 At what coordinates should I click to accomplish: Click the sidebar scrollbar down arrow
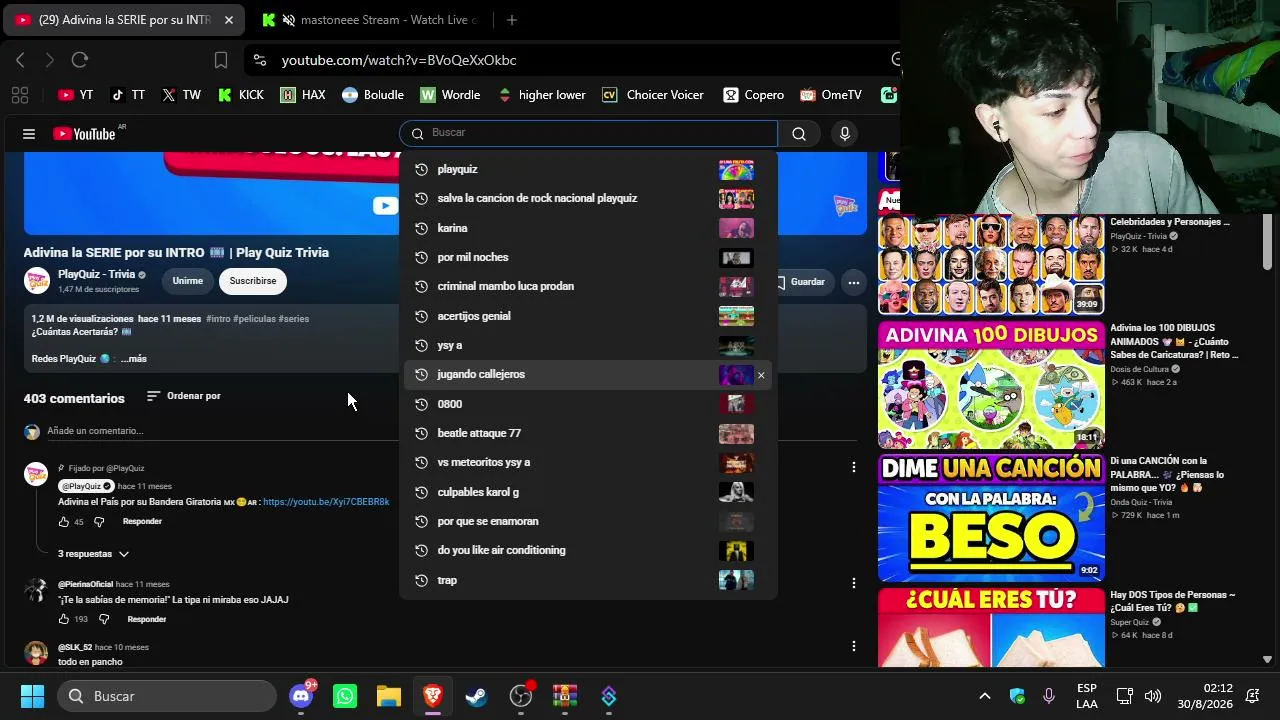point(1267,660)
